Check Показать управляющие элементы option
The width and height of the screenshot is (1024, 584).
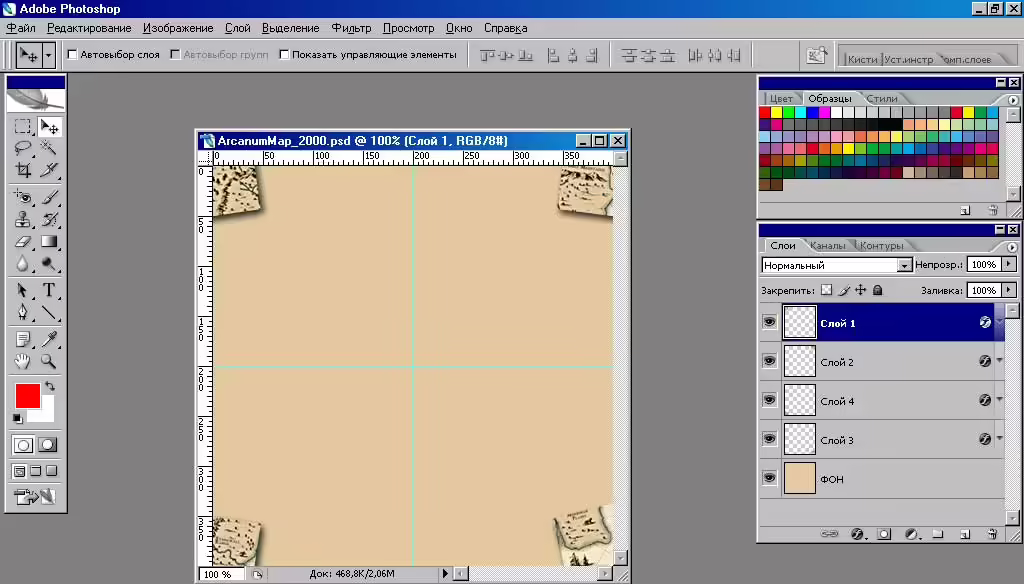tap(284, 55)
